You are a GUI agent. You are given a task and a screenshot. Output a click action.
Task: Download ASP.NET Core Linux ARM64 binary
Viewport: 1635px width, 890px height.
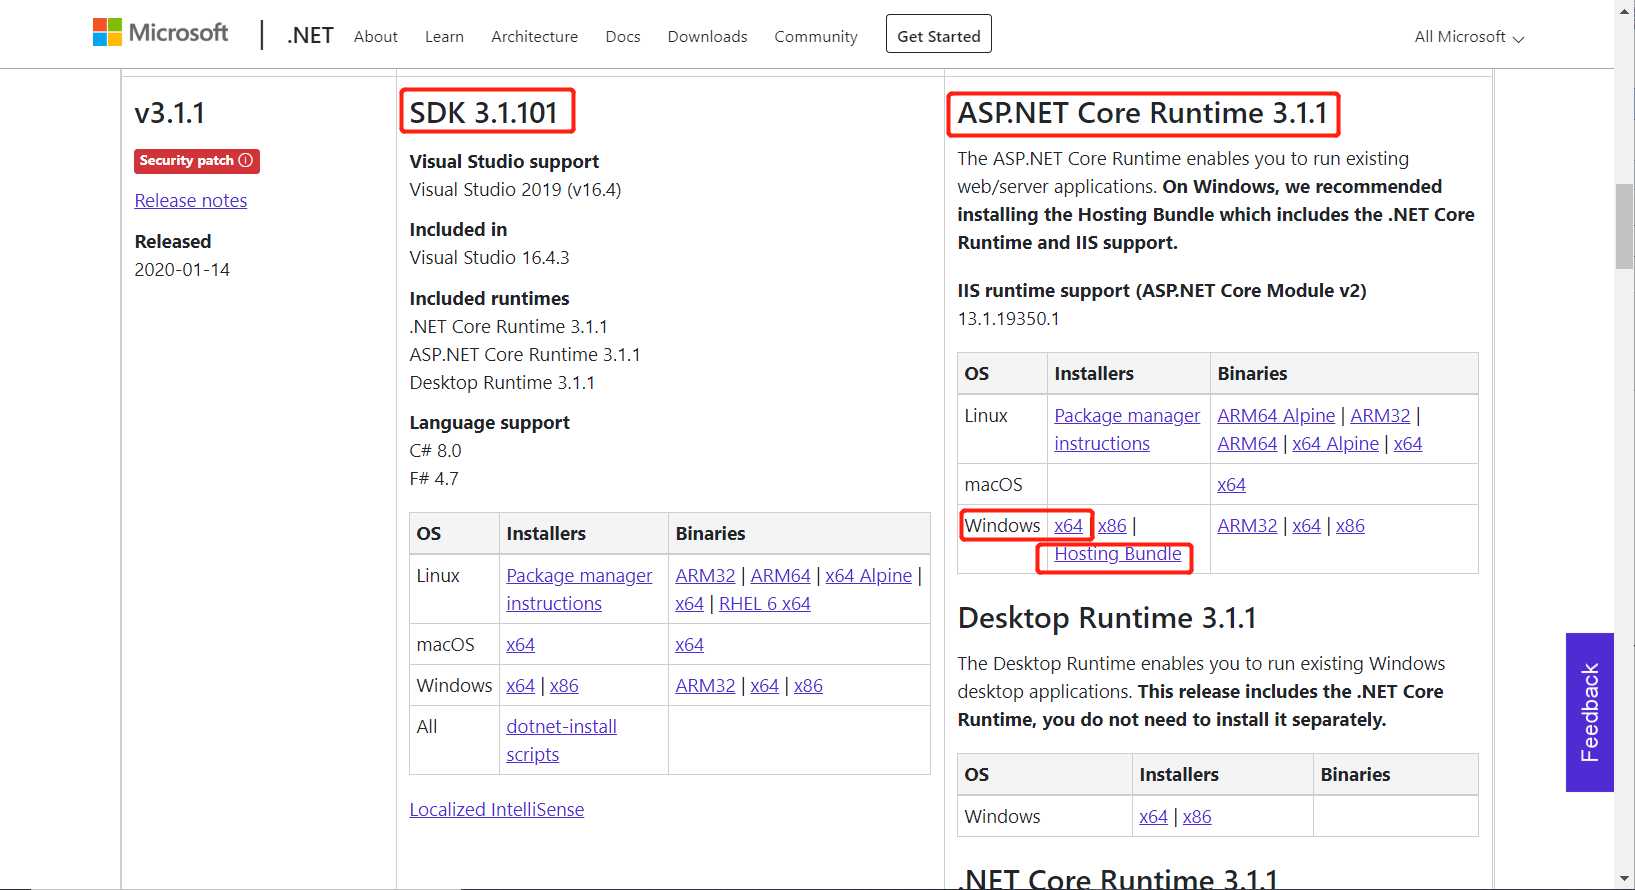click(x=1247, y=443)
